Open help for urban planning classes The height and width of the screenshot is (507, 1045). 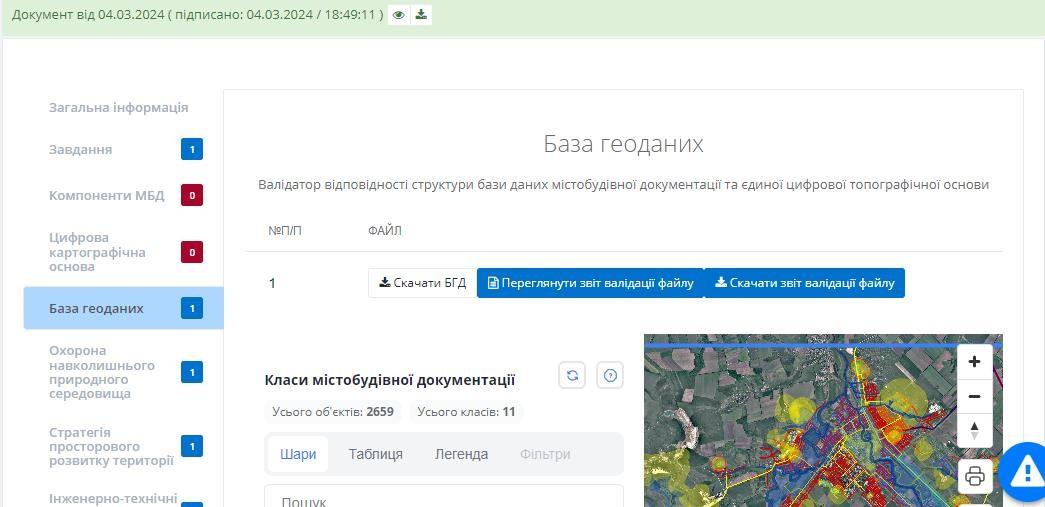click(610, 376)
